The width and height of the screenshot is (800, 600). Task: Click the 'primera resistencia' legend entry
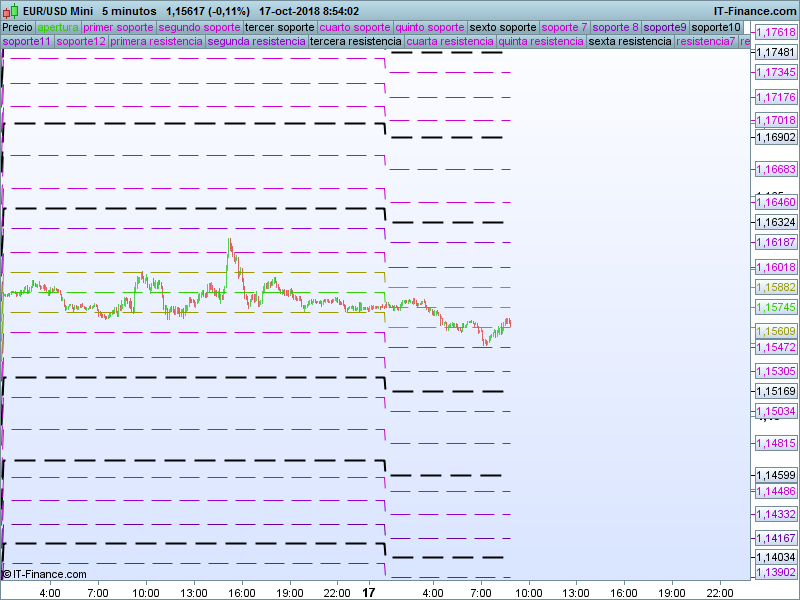pos(157,42)
